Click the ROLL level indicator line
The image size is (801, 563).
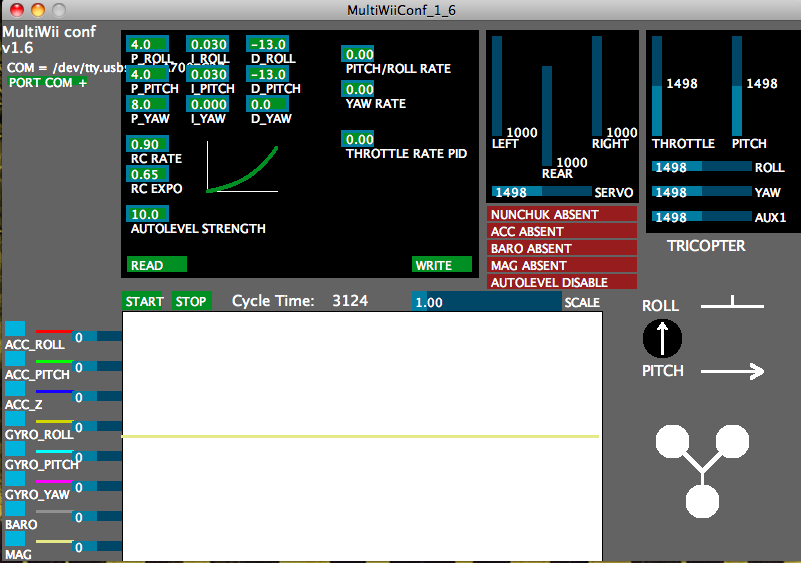point(732,304)
